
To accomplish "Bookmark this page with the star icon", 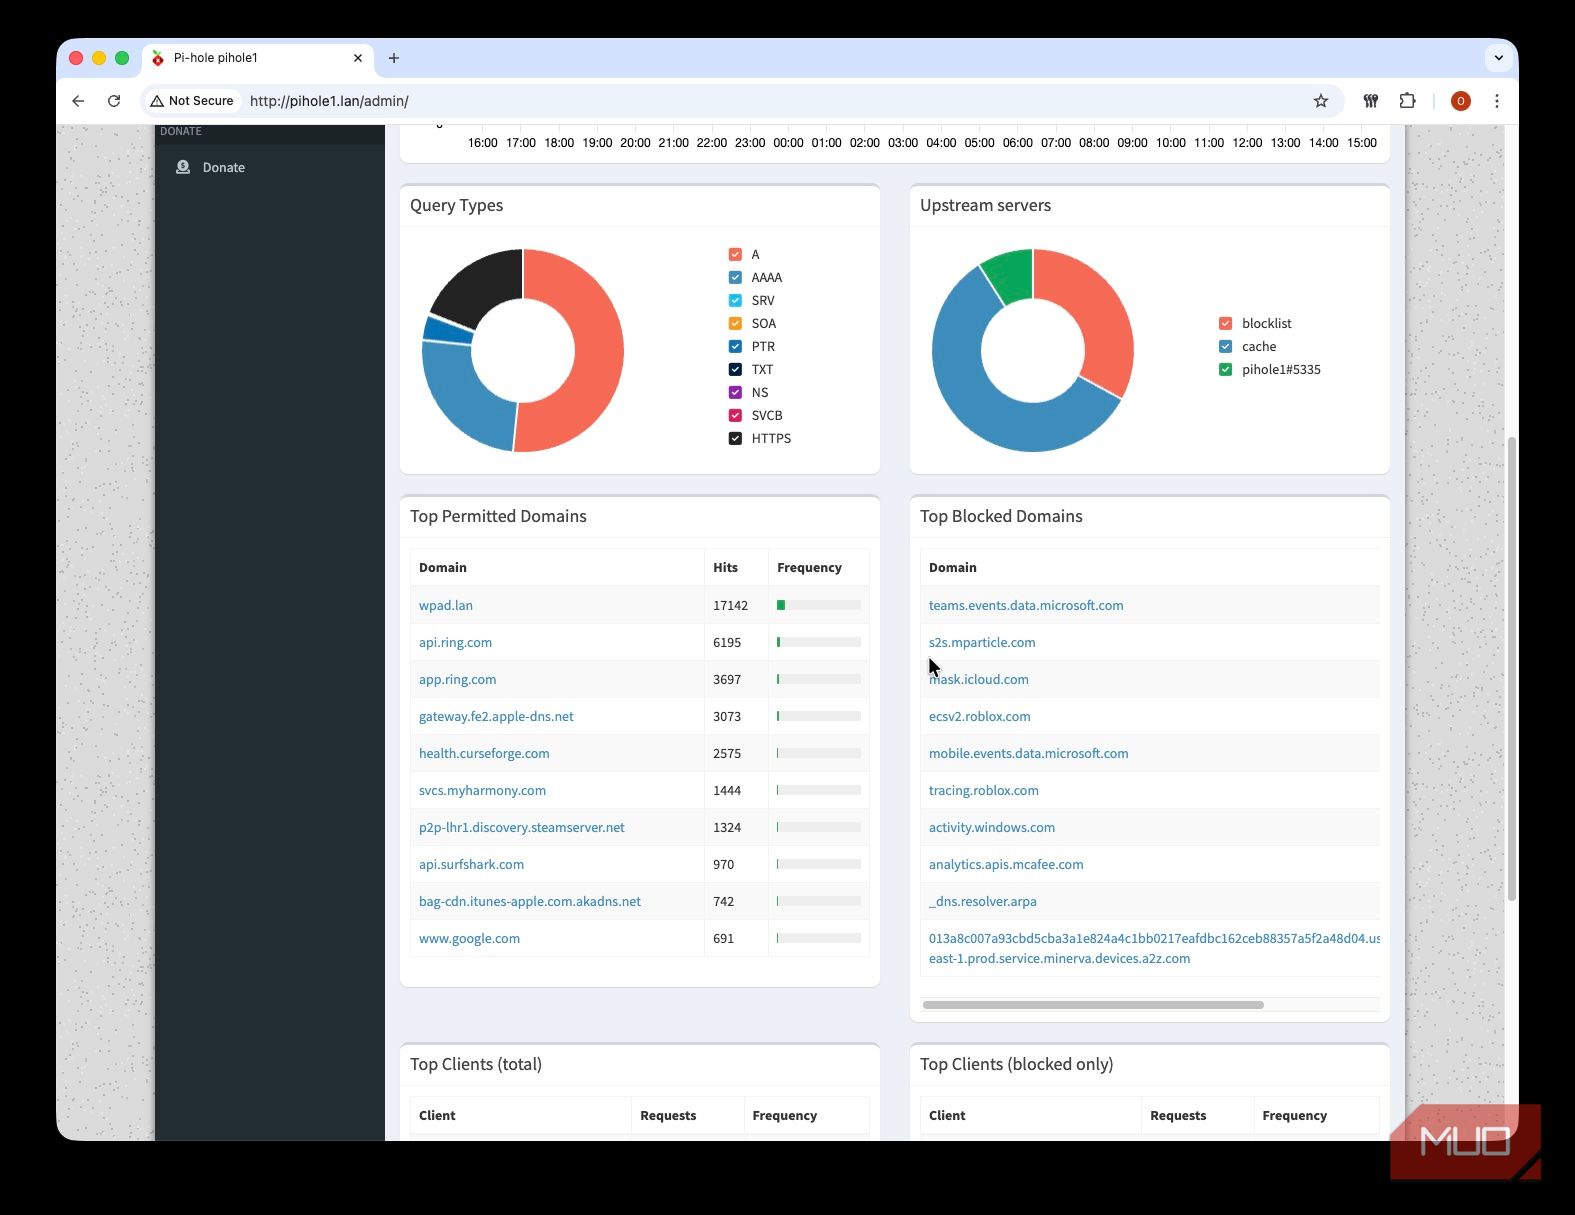I will click(1321, 101).
